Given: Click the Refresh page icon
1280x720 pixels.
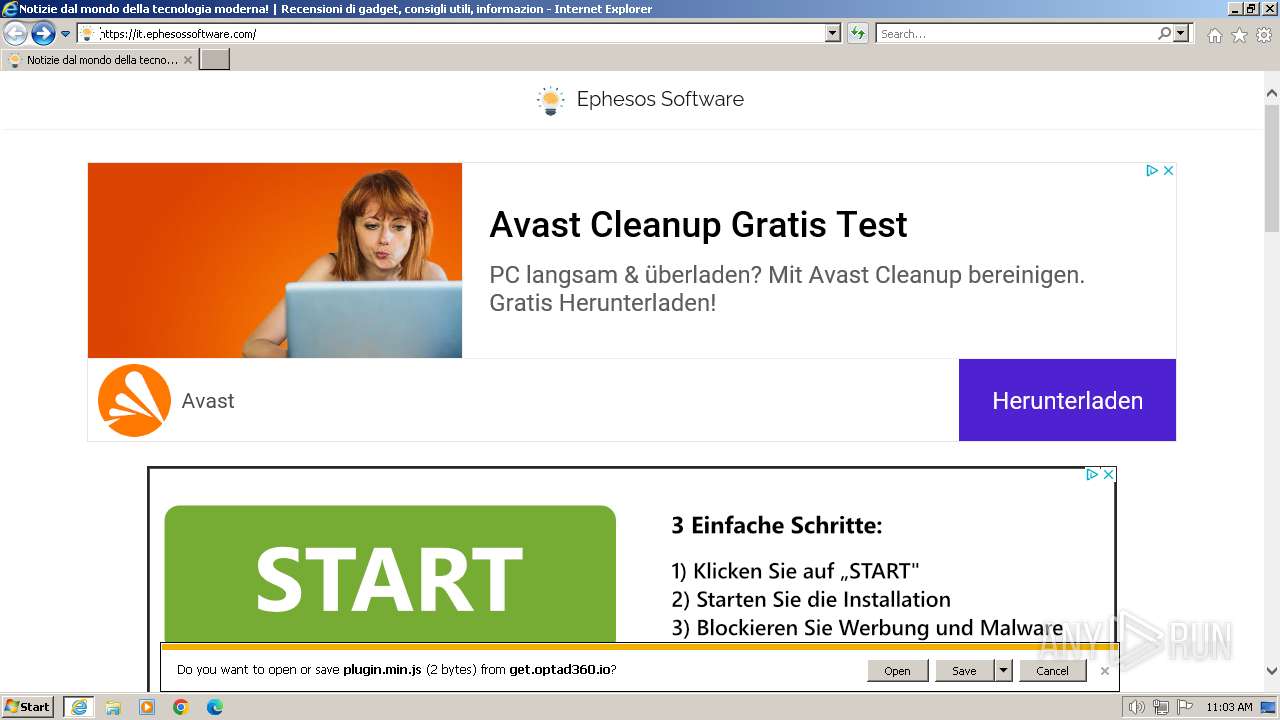Looking at the screenshot, I should (x=858, y=34).
